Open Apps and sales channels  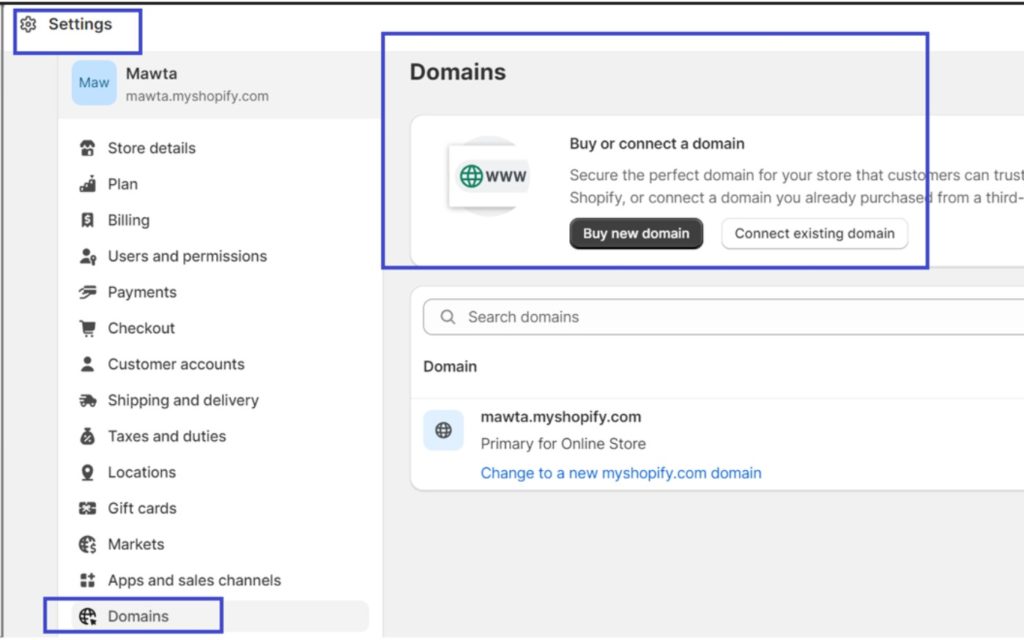pos(195,580)
